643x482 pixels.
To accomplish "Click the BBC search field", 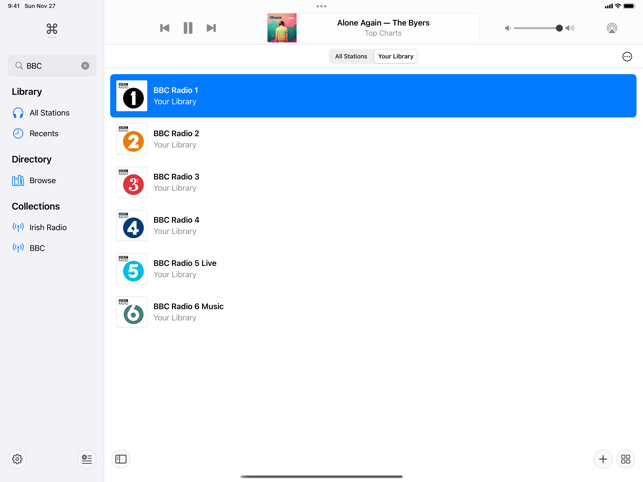I will click(52, 66).
